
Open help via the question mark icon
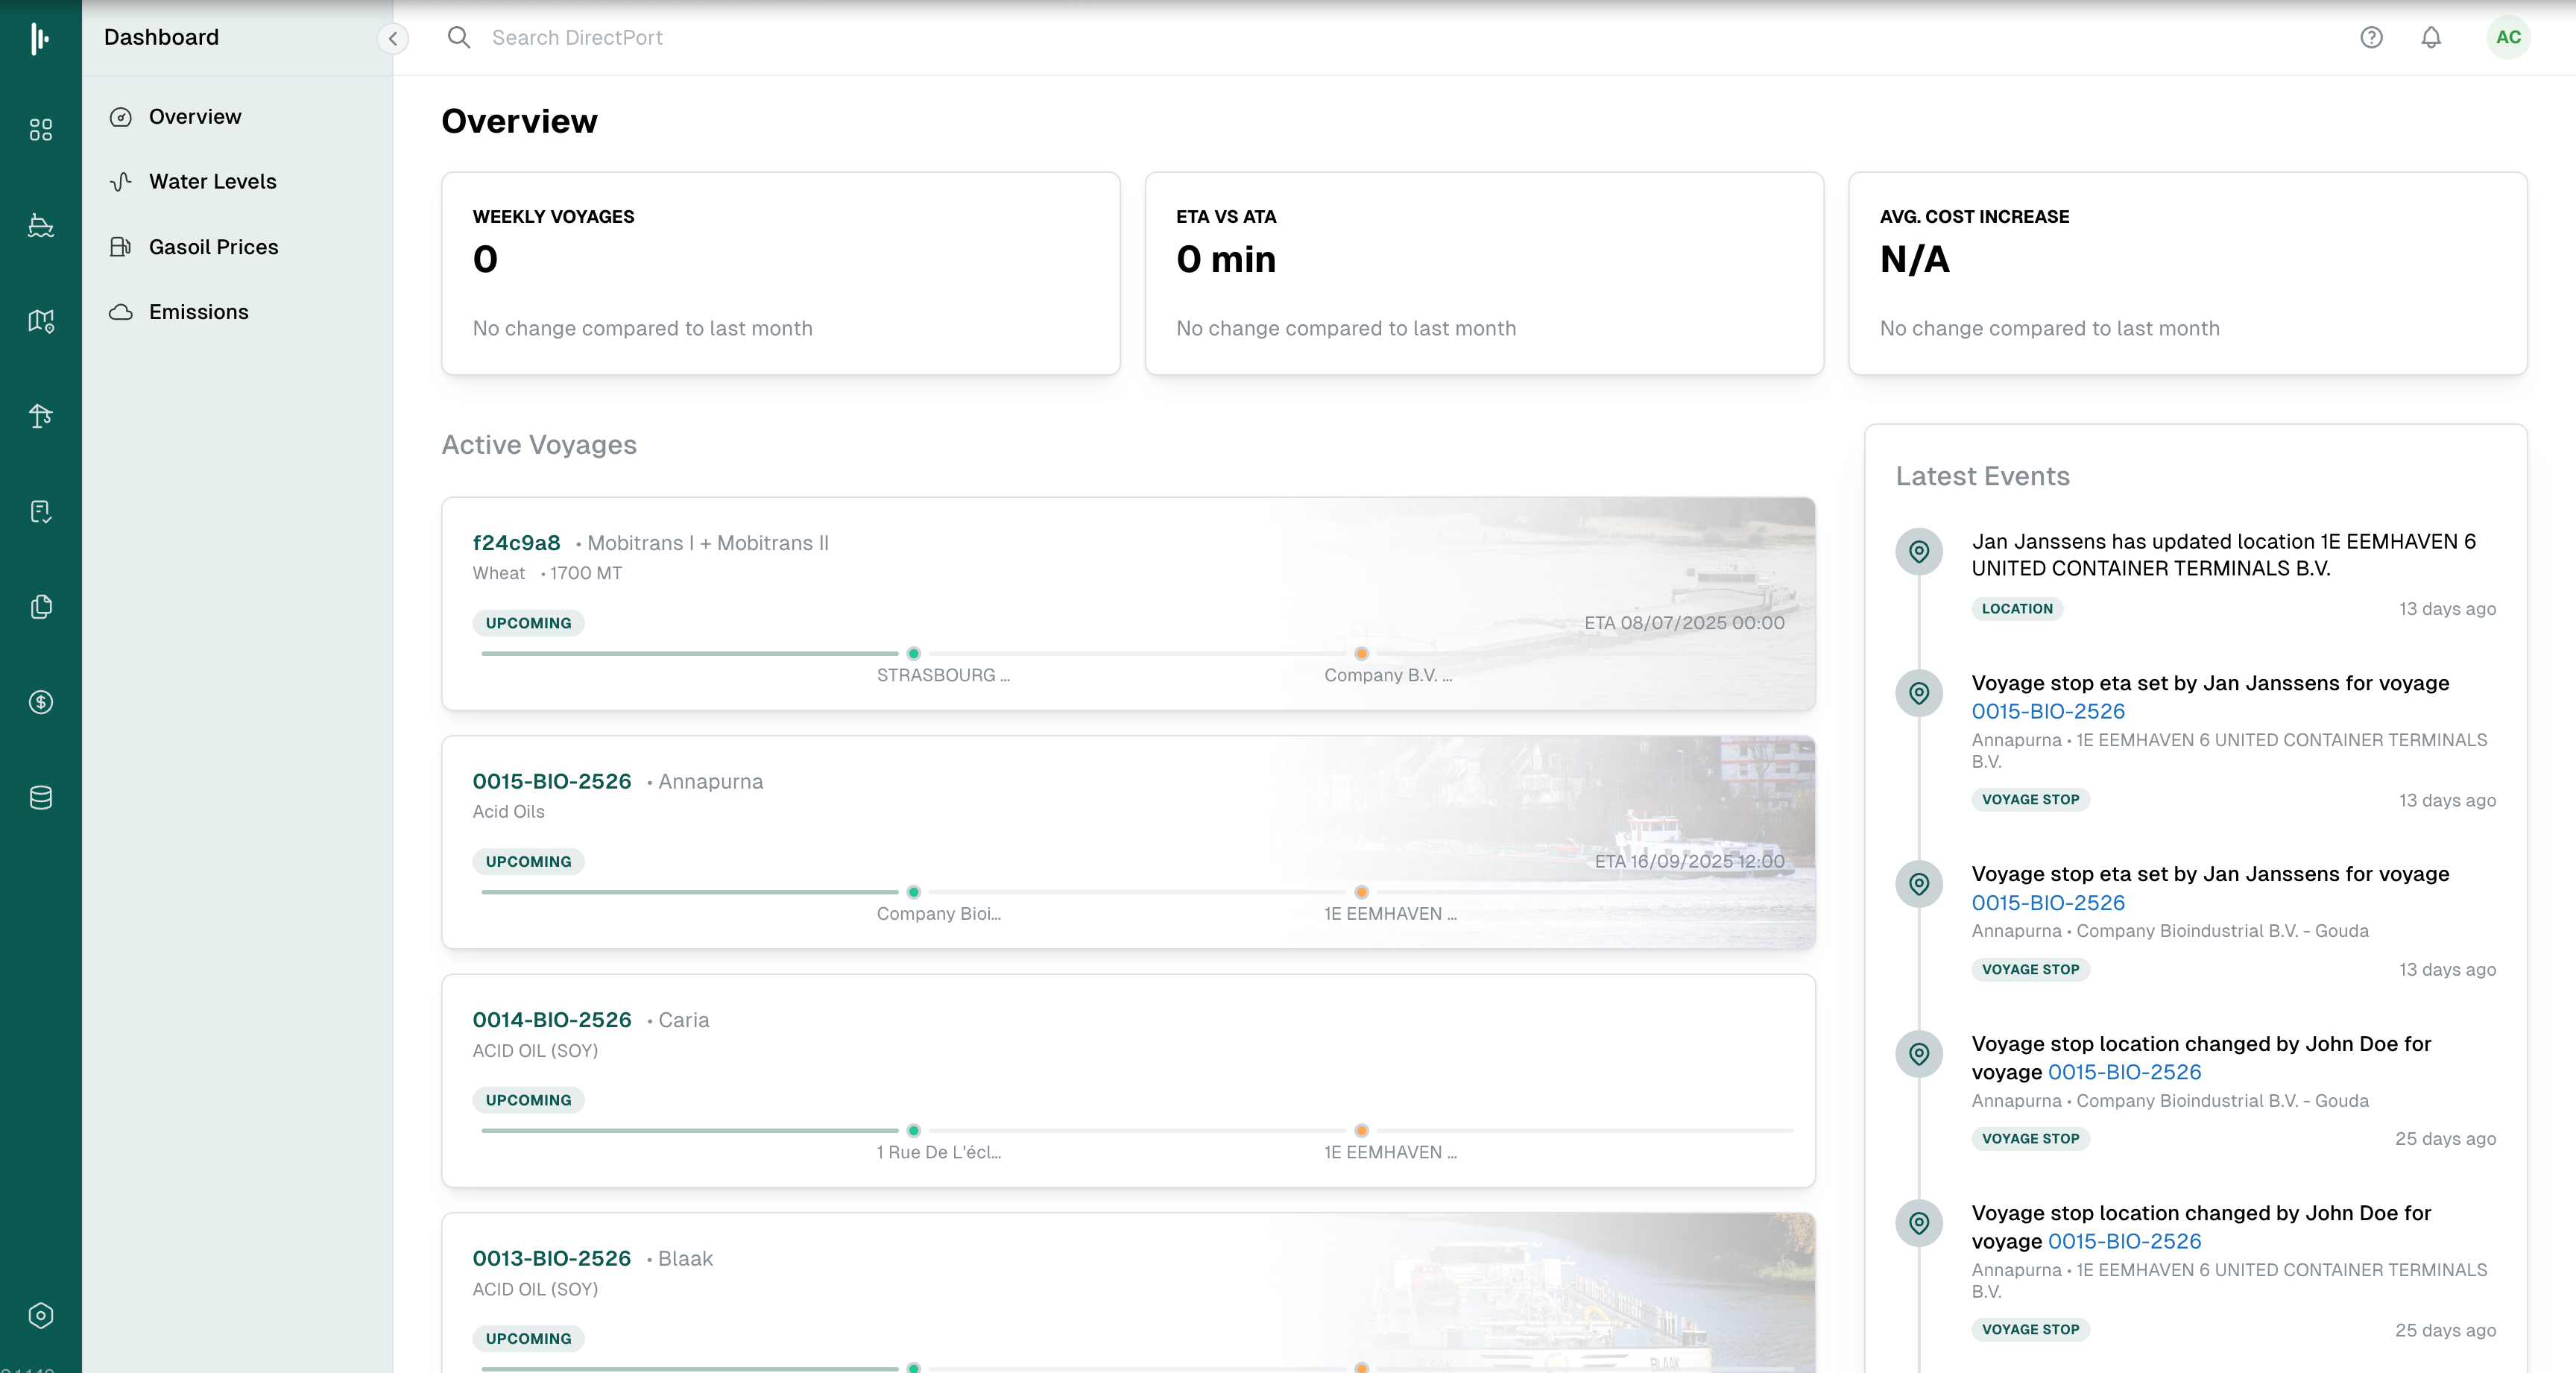pyautogui.click(x=2371, y=37)
